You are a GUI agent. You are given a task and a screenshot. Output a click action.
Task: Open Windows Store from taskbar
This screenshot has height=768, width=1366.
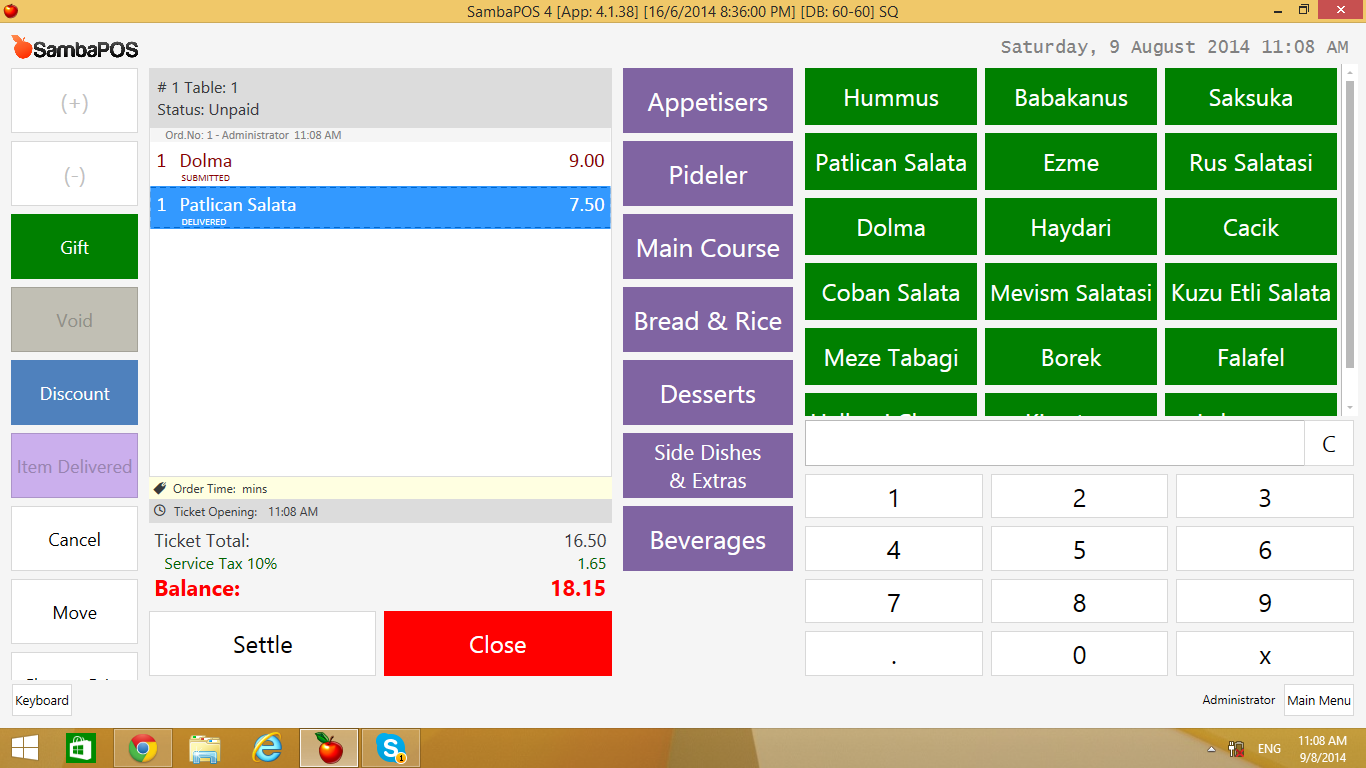point(81,748)
